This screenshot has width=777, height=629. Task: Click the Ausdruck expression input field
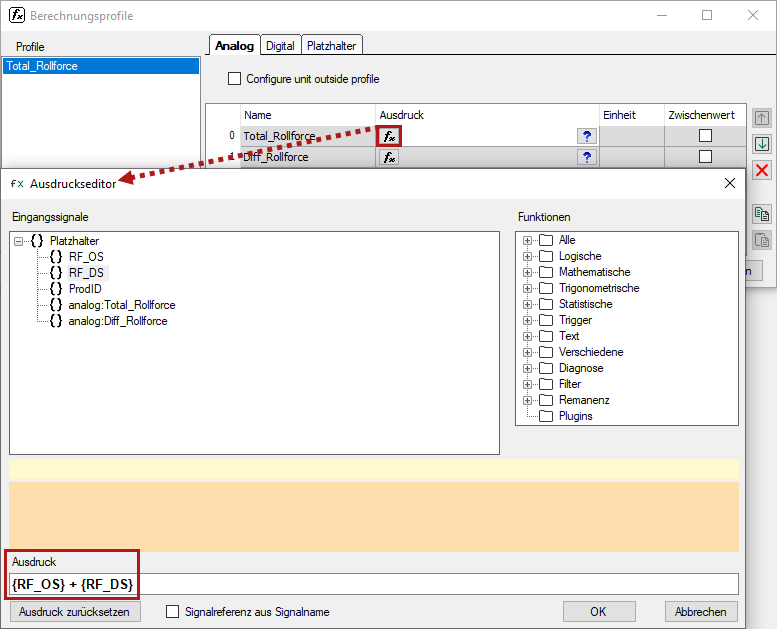click(374, 584)
